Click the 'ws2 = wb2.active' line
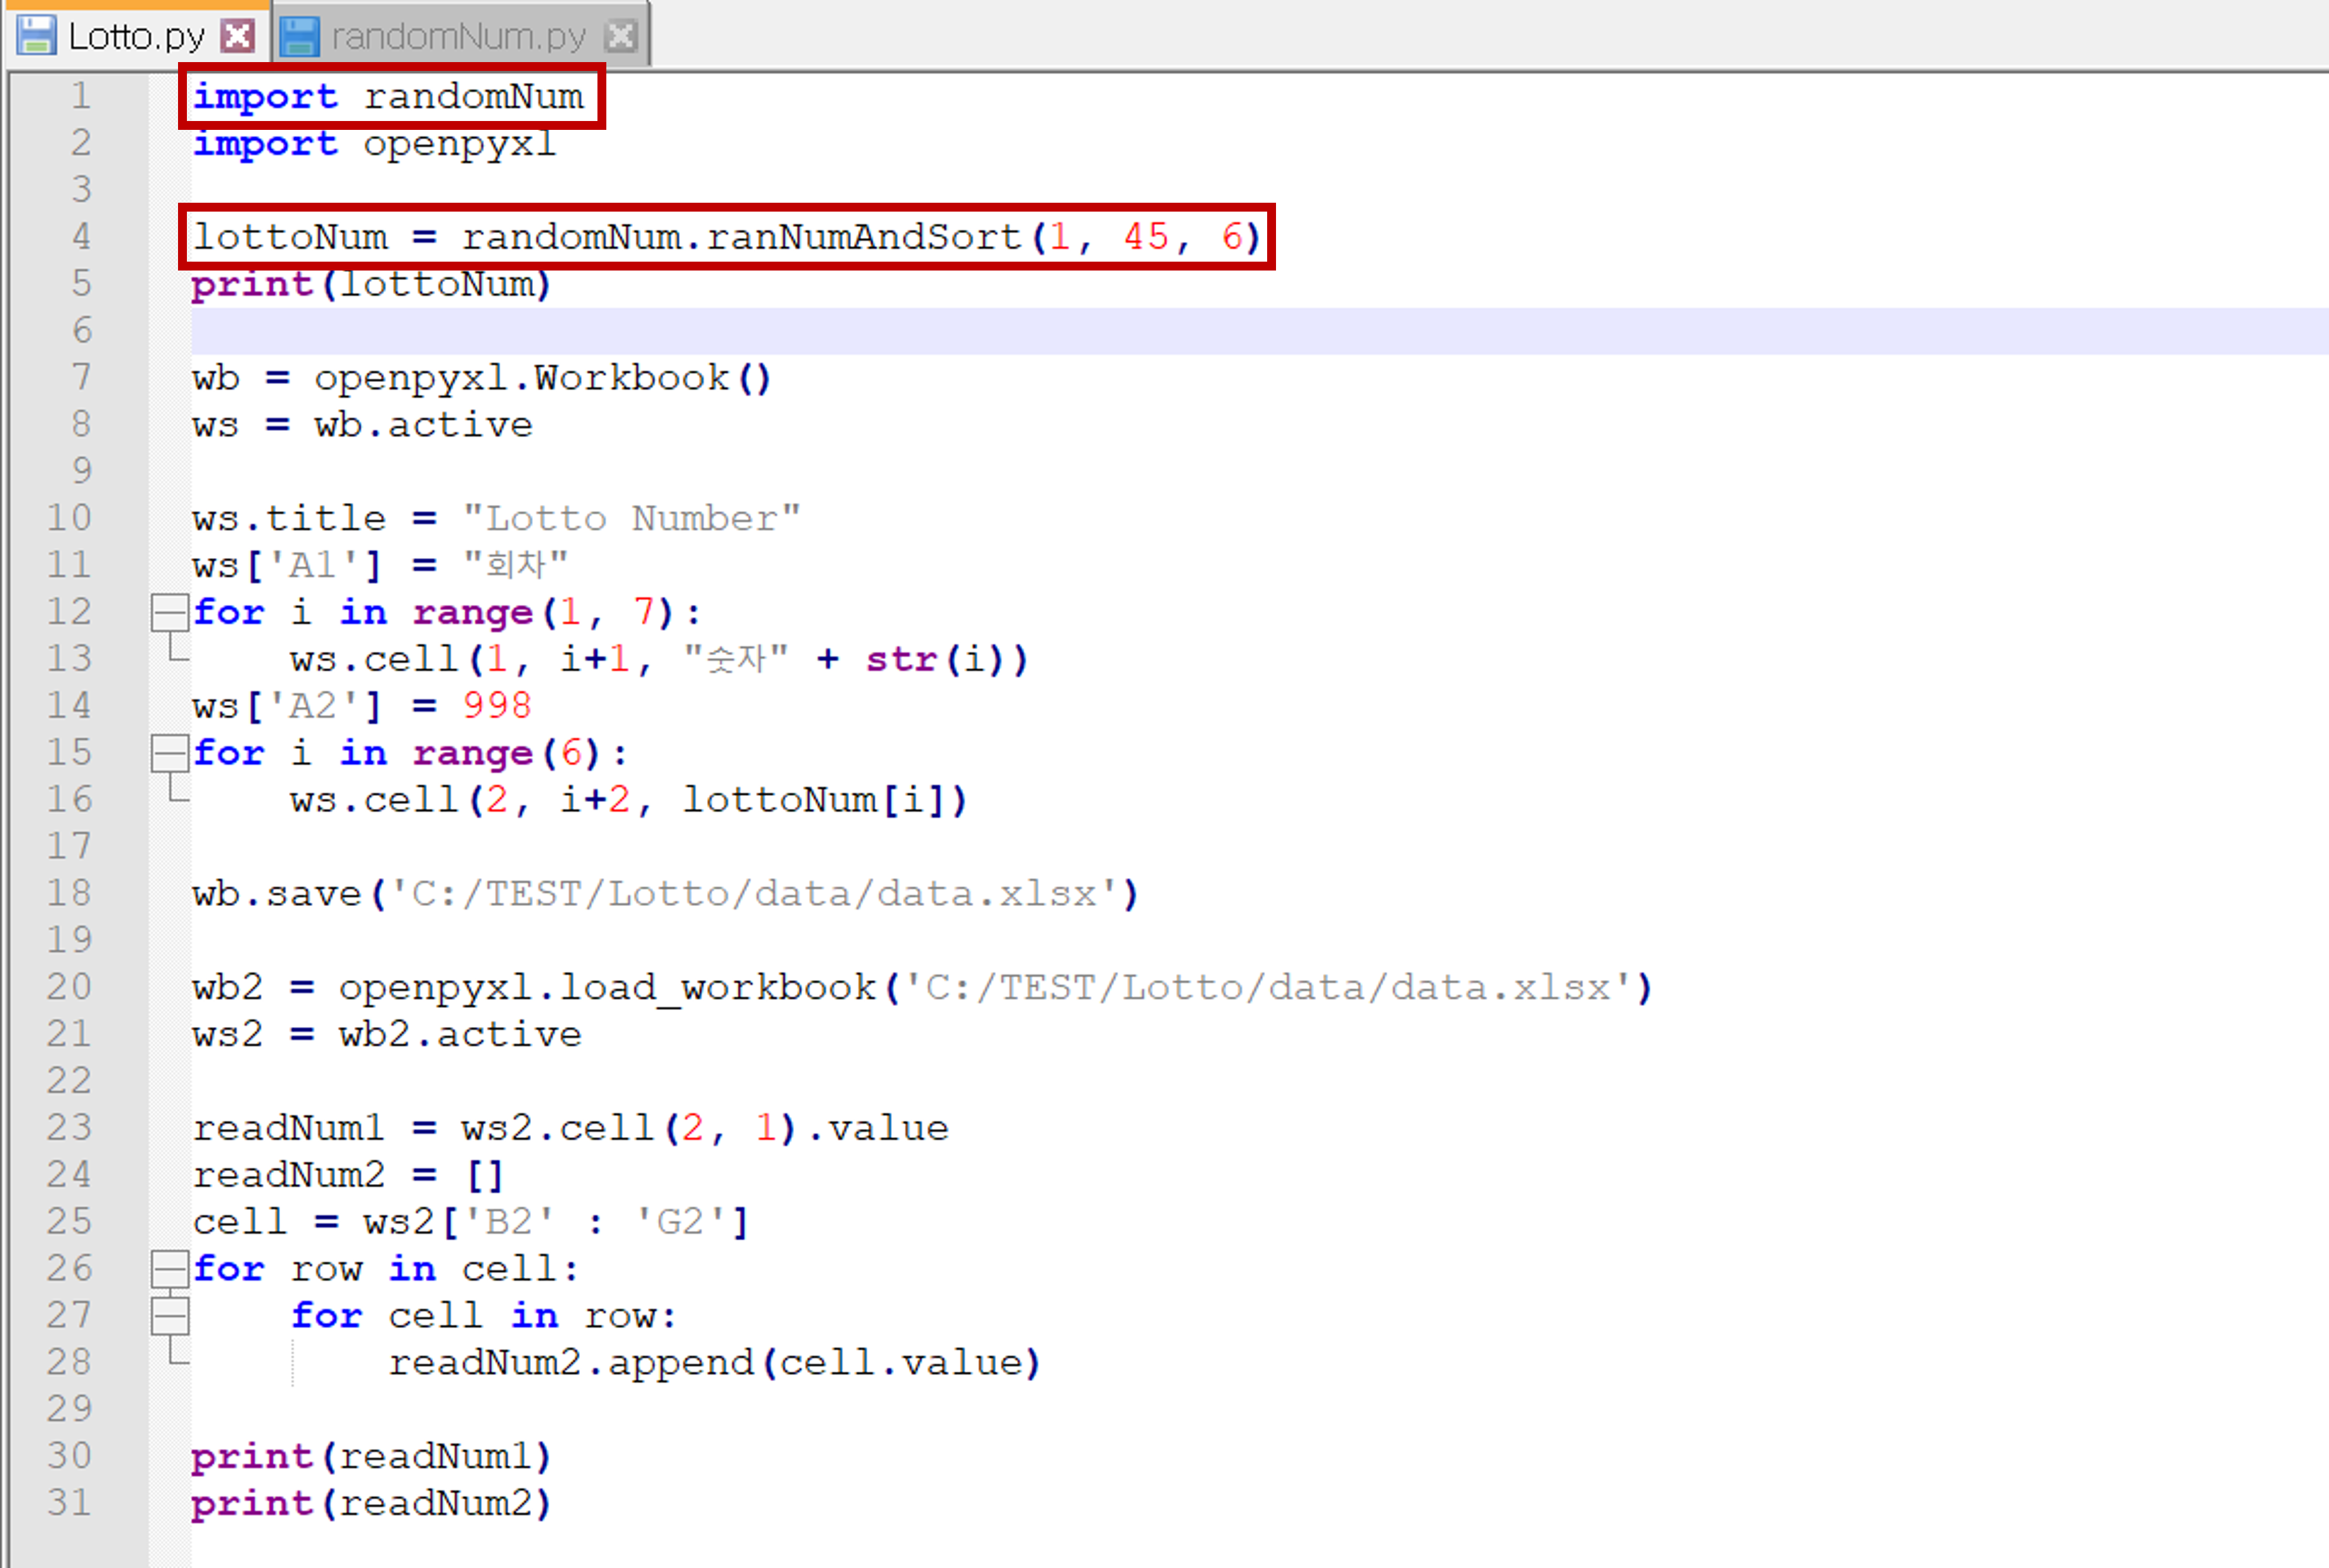This screenshot has width=2329, height=1568. (387, 1035)
